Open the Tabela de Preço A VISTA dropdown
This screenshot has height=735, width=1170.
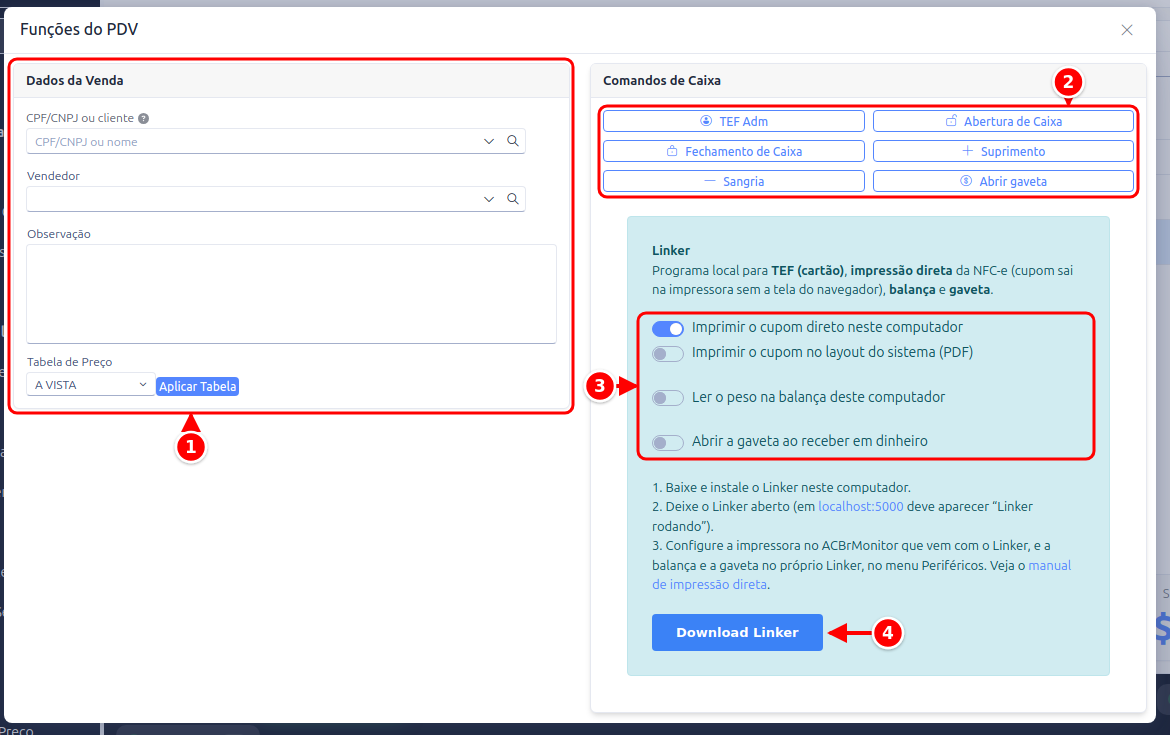point(91,385)
